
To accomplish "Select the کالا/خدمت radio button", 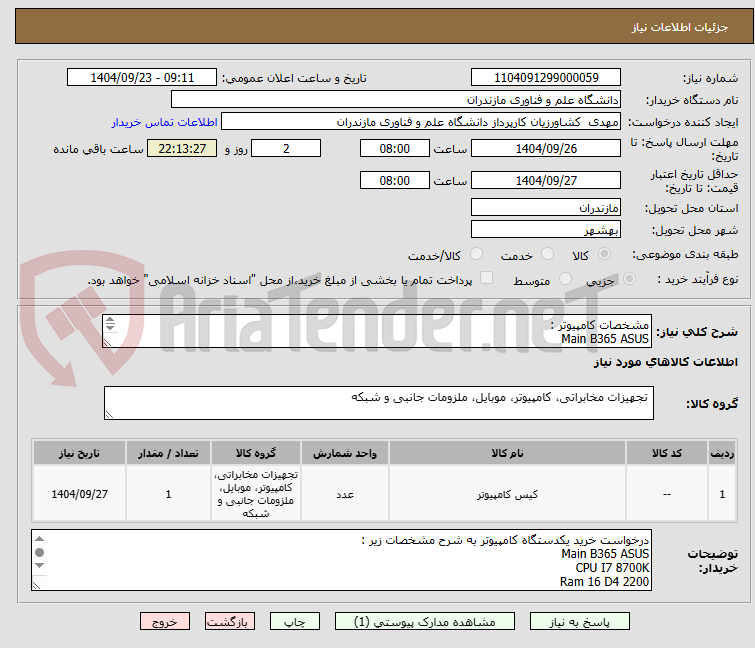I will tap(476, 254).
